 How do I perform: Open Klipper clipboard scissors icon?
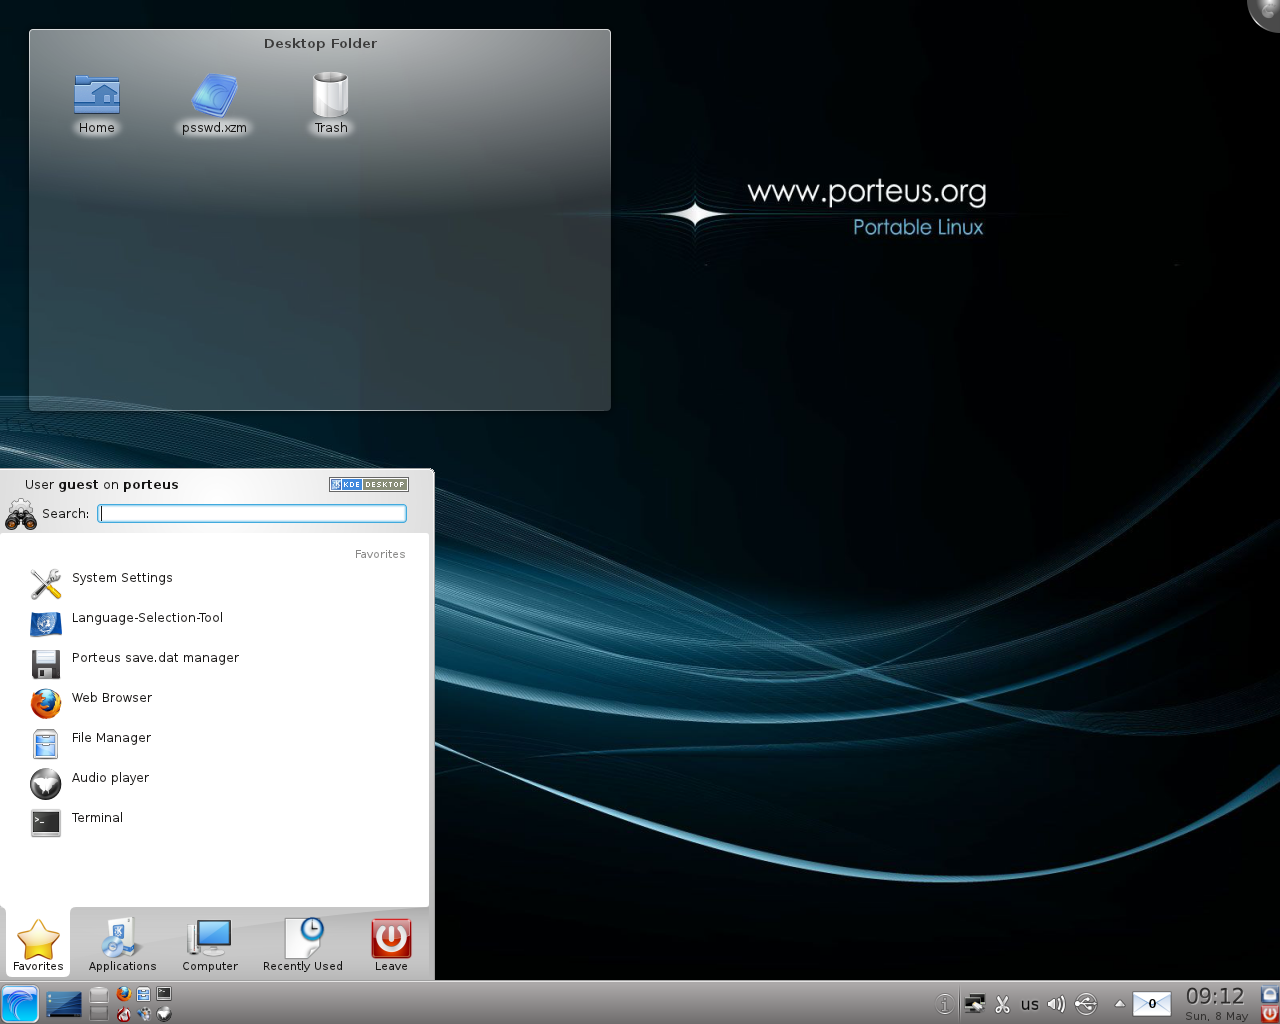pyautogui.click(x=1002, y=1004)
